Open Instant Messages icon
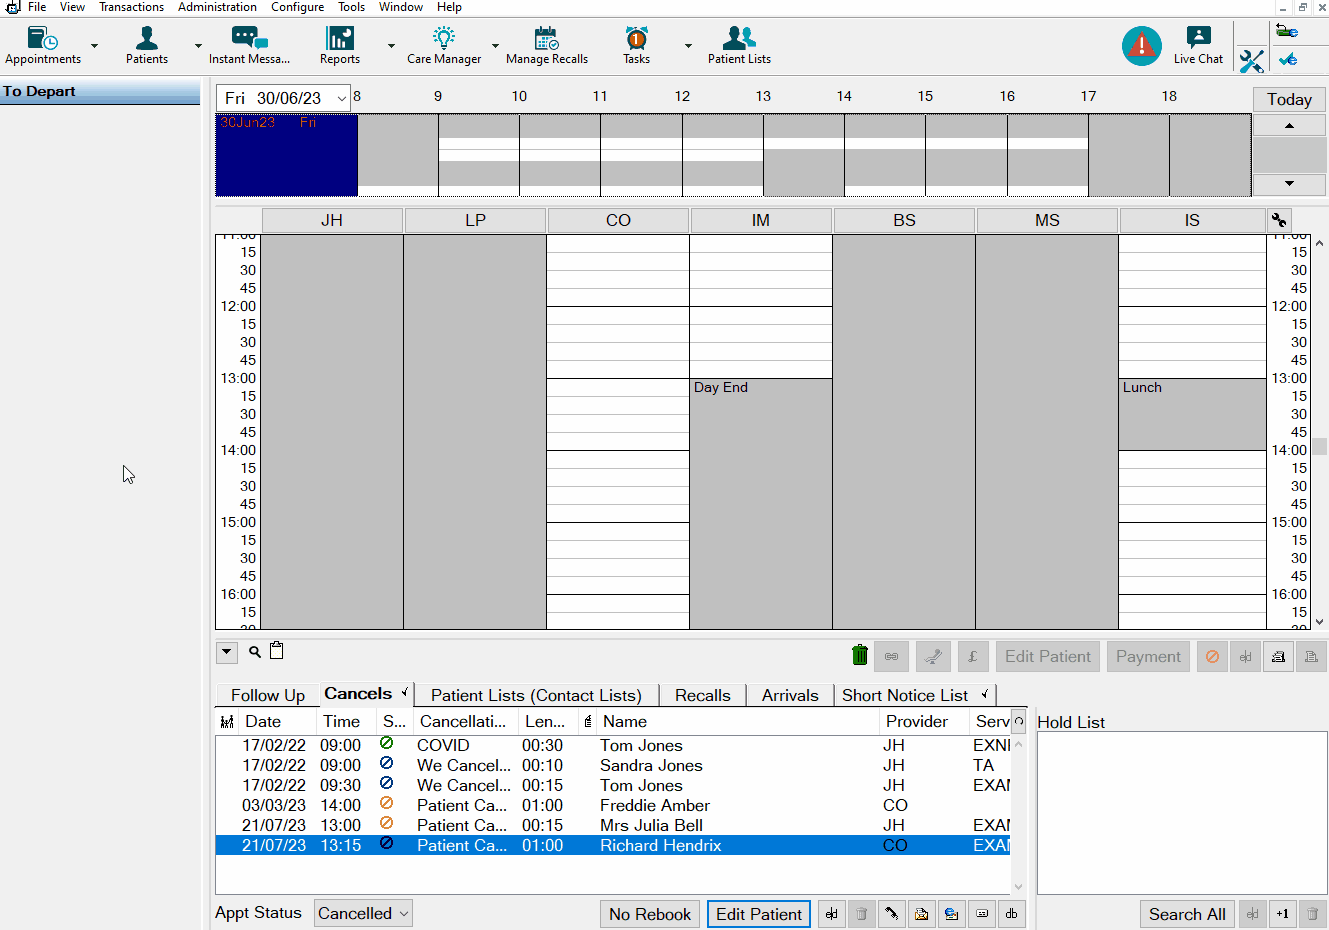This screenshot has height=930, width=1329. pos(249,46)
